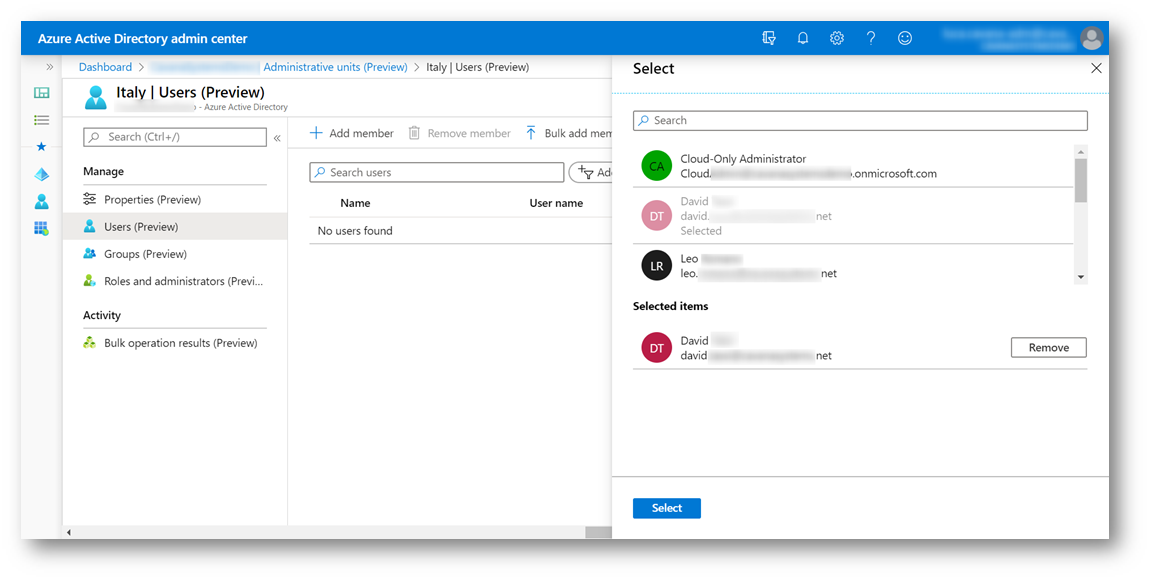Image resolution: width=1151 pixels, height=581 pixels.
Task: Click Add member button
Action: tap(352, 133)
